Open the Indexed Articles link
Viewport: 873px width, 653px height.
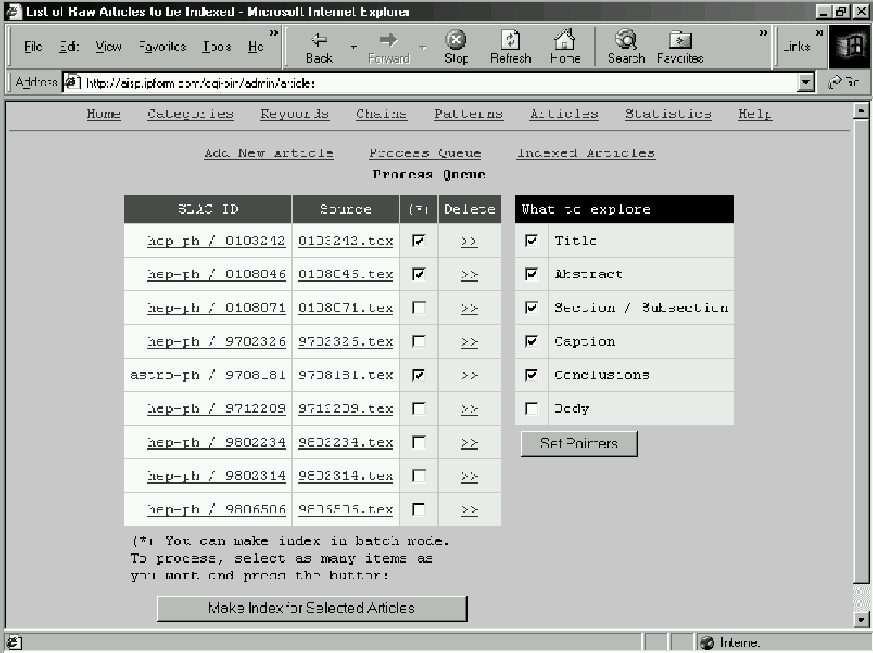click(x=586, y=153)
